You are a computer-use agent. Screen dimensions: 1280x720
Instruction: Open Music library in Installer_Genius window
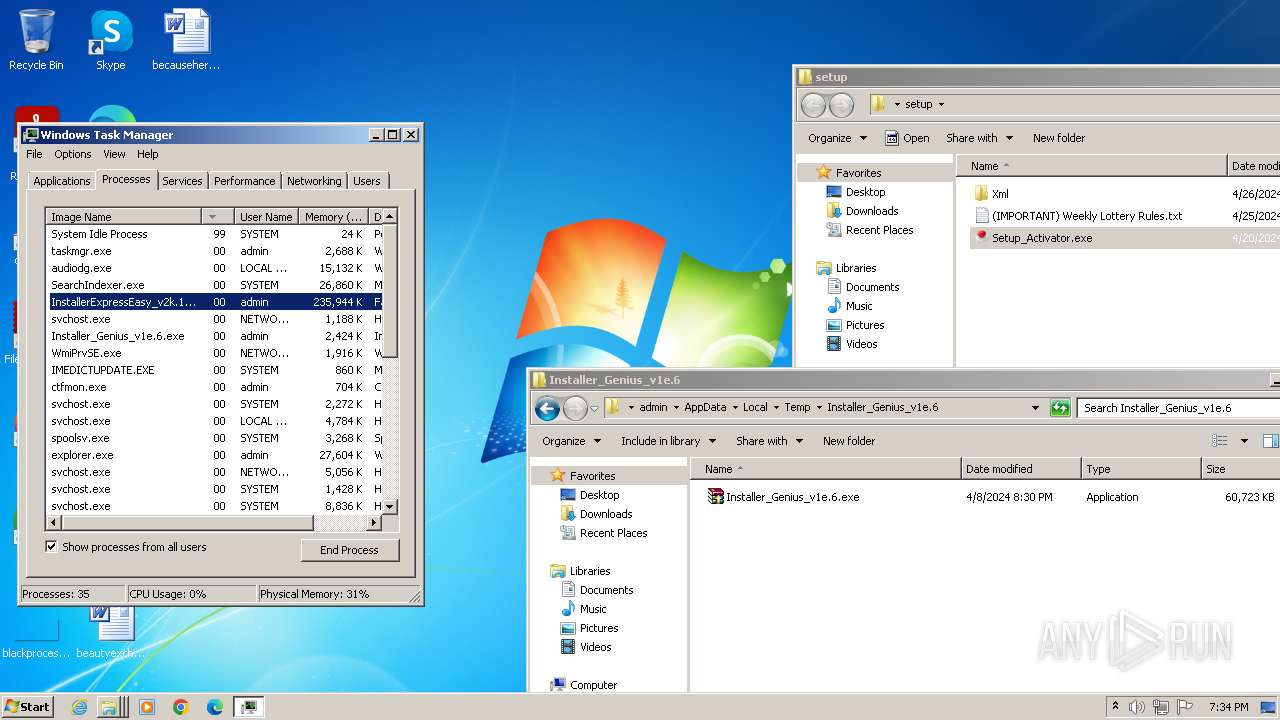pyautogui.click(x=583, y=609)
